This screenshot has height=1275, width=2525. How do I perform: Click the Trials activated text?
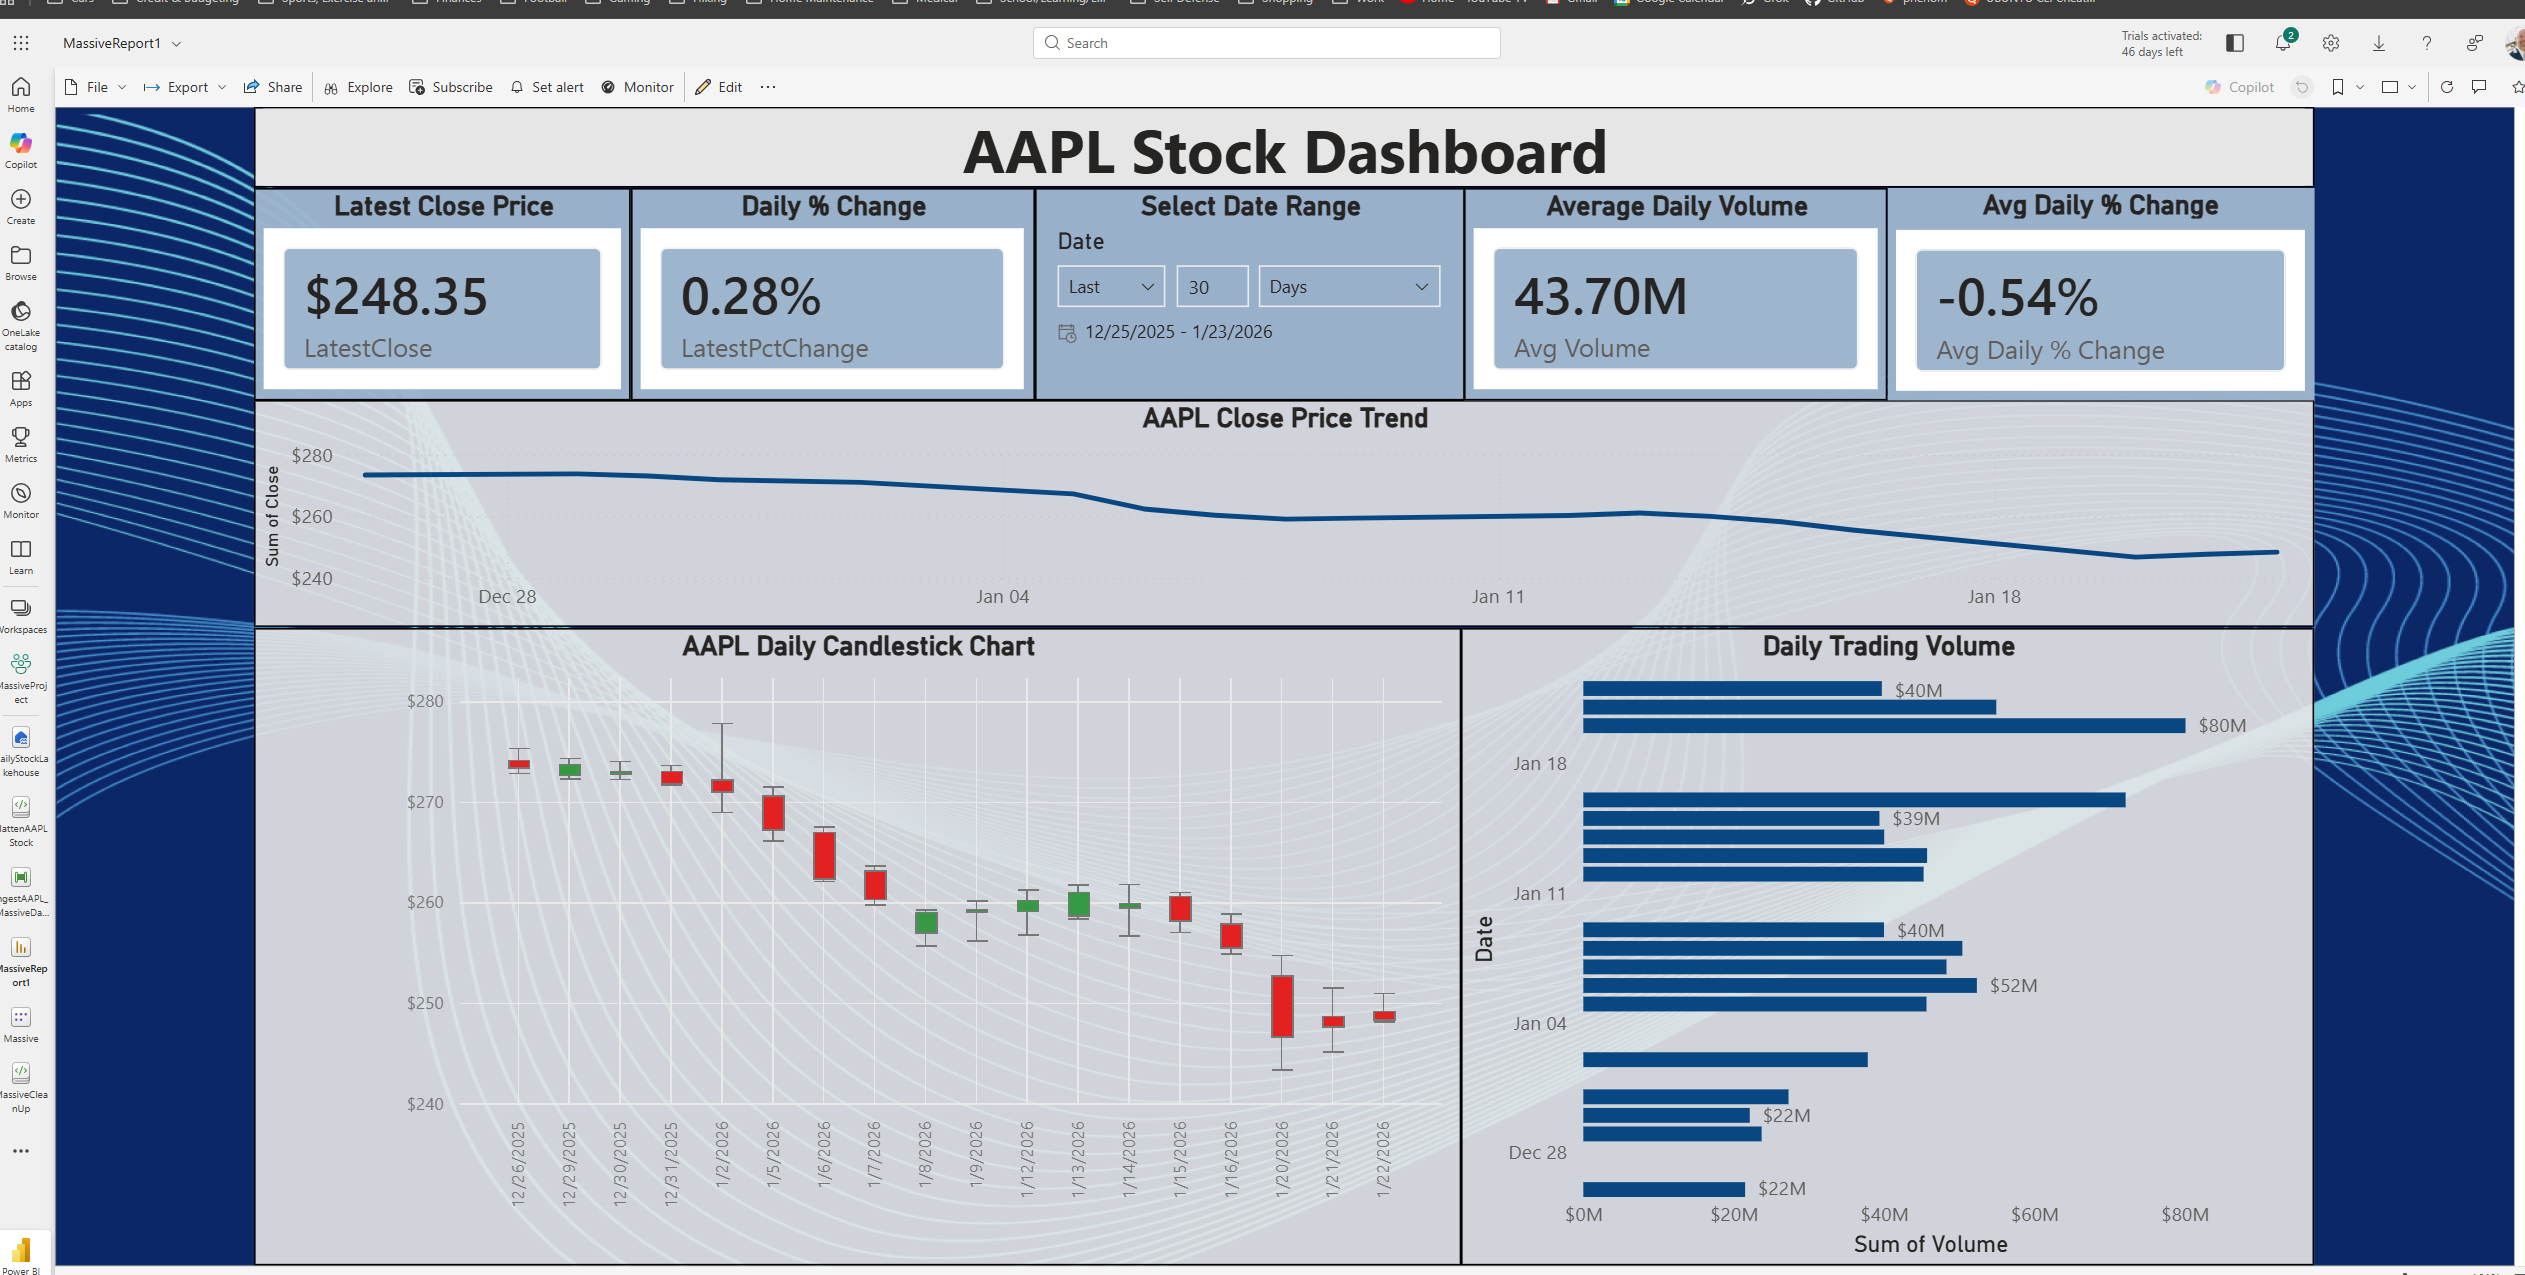2161,43
